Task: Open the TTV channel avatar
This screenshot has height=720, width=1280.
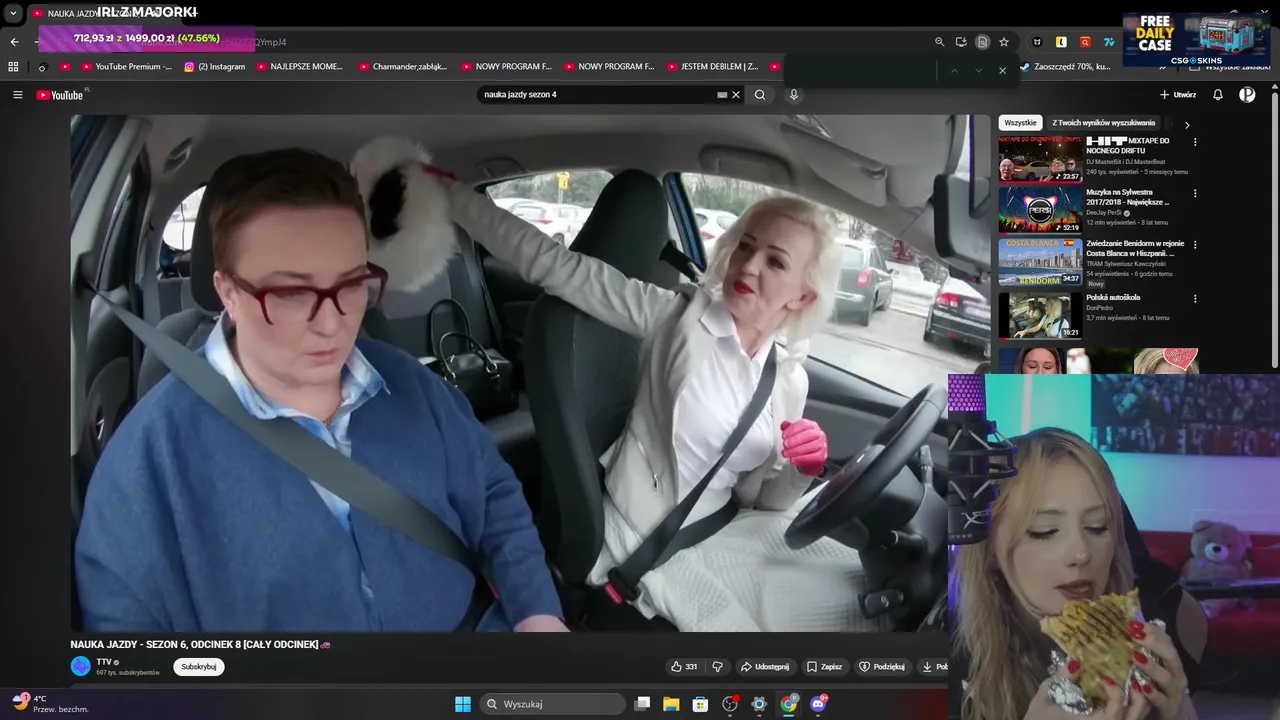Action: point(80,667)
